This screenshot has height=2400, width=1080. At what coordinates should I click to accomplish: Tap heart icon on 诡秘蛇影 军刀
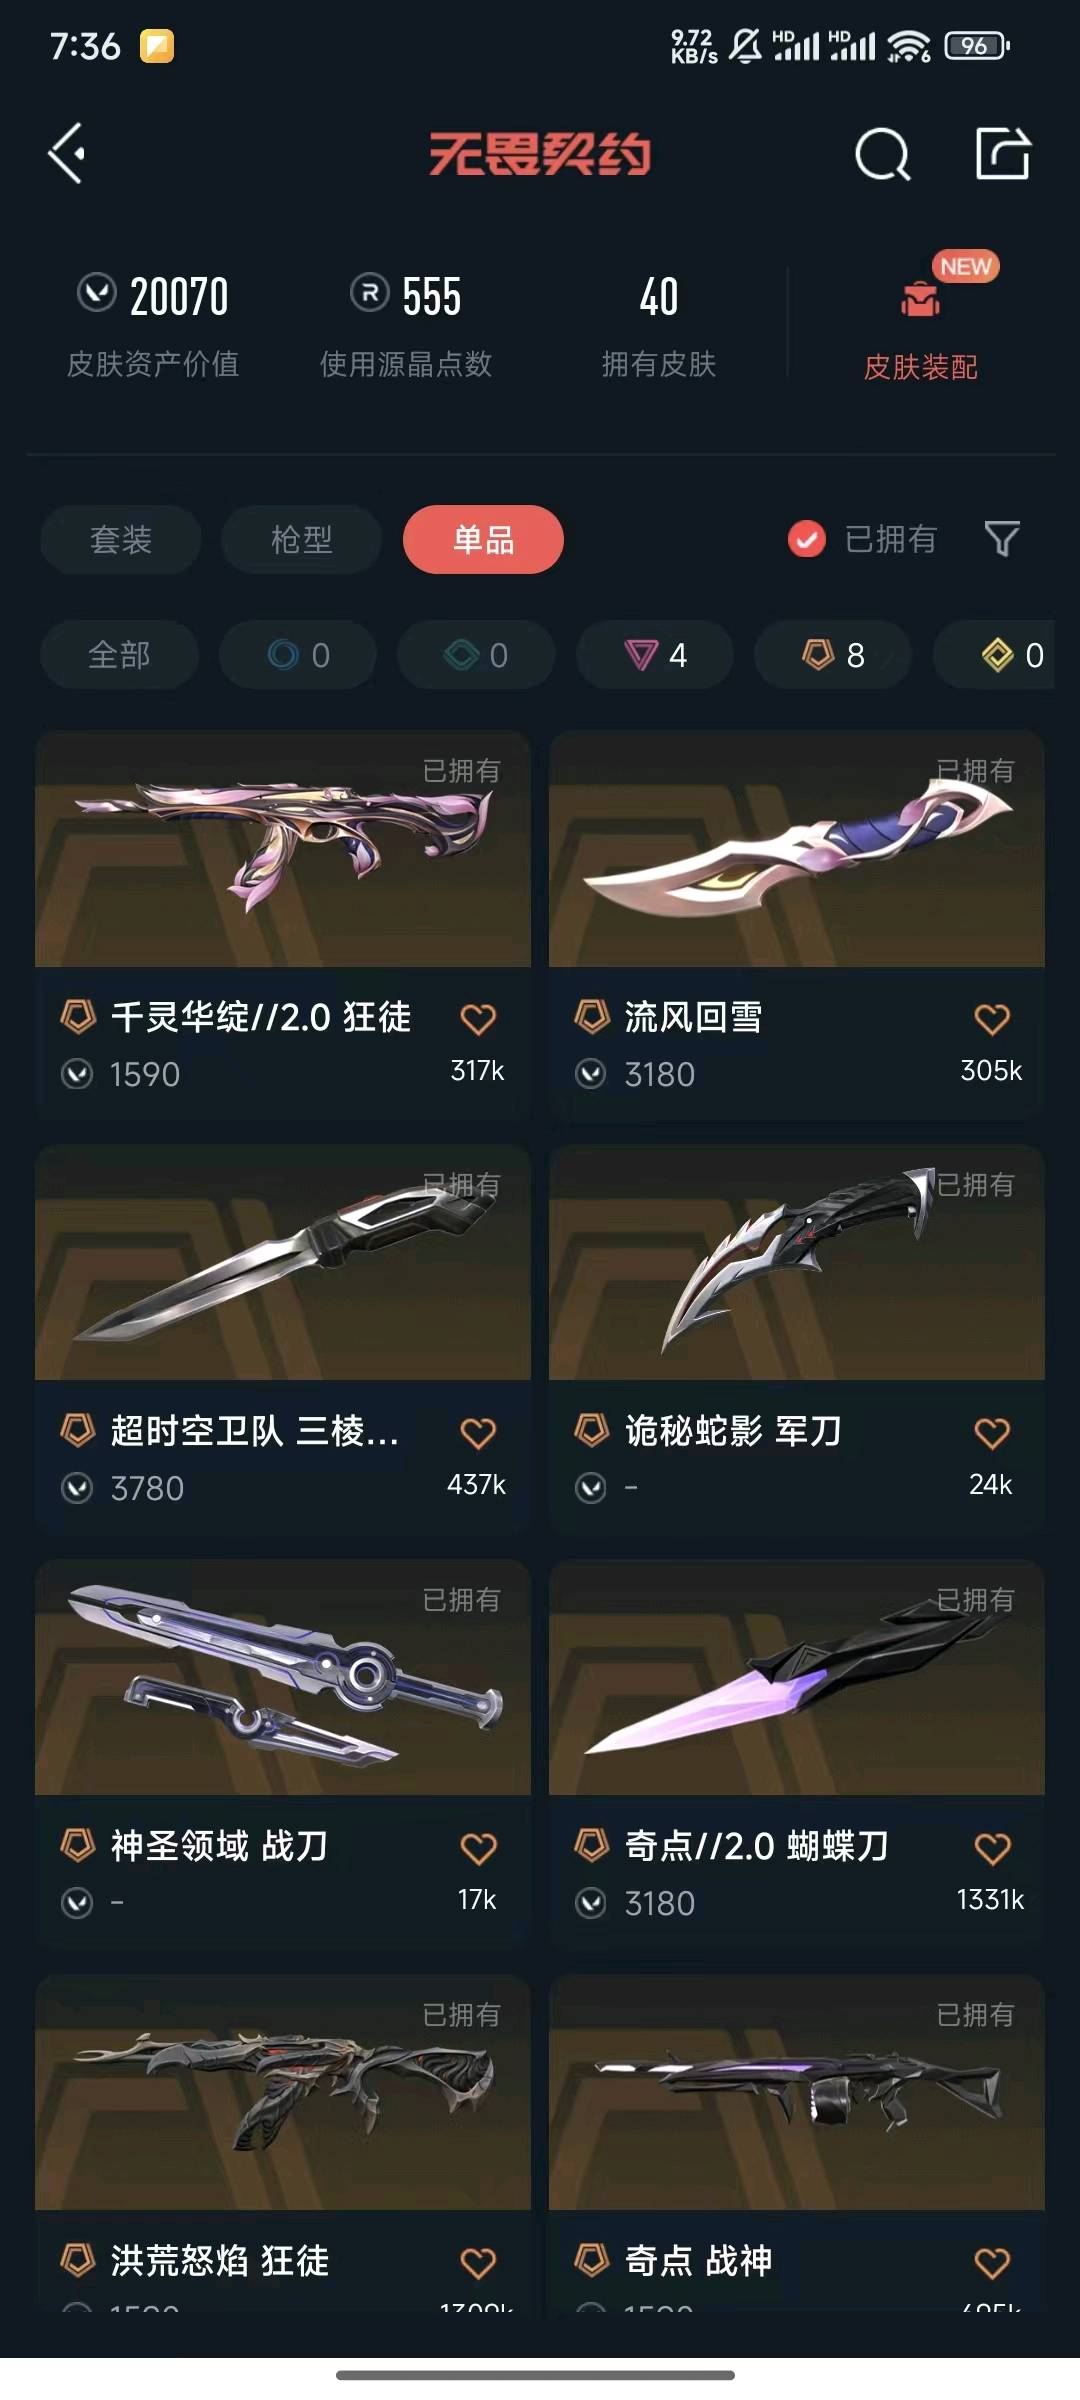coord(992,1433)
